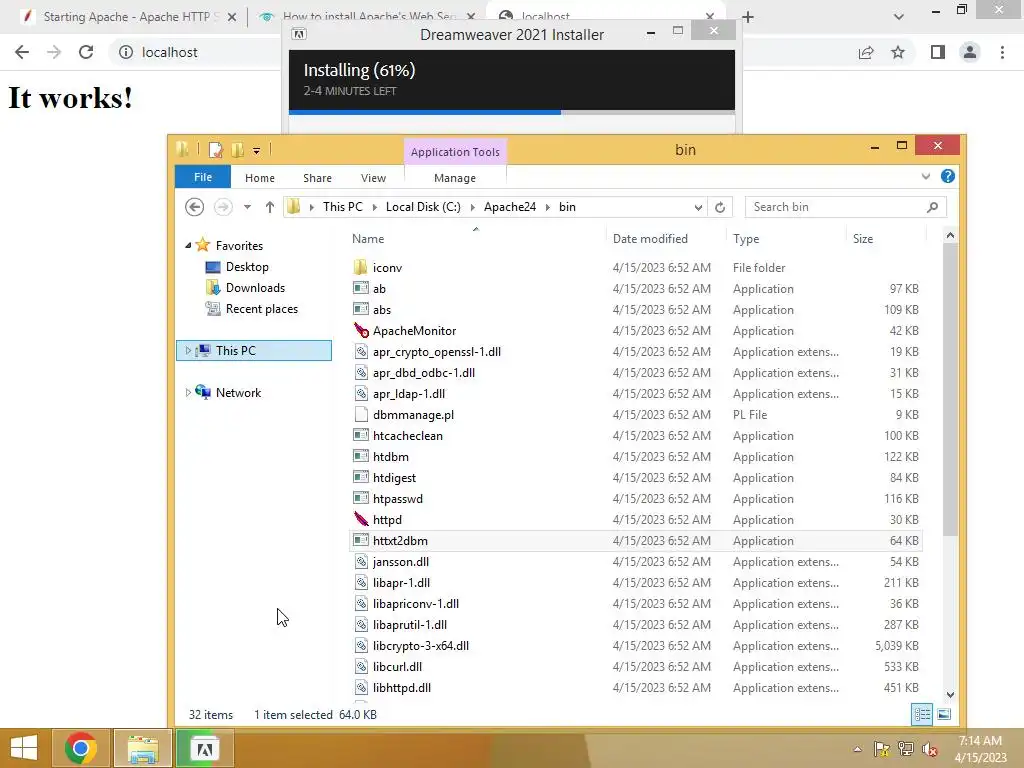Expand the Network tree node

(x=188, y=392)
